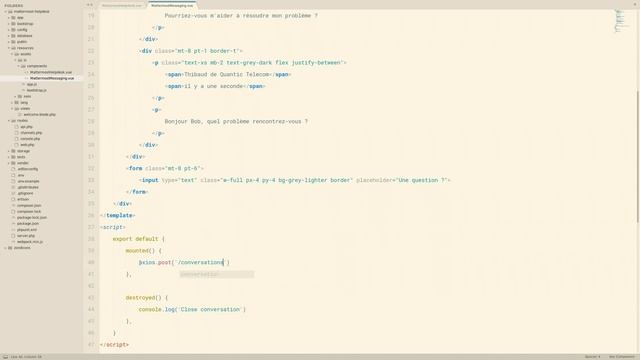
Task: Click the placeholder 'Une question ?' text
Action: (x=422, y=180)
